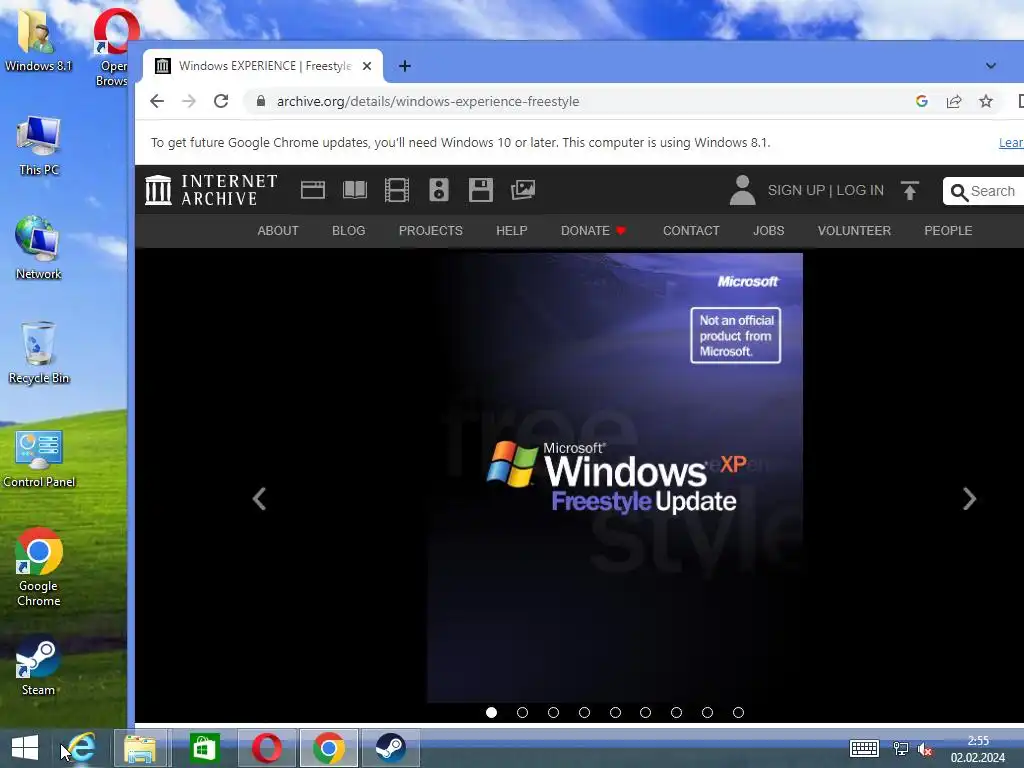Select the fourth carousel dot
This screenshot has width=1024, height=768.
584,712
